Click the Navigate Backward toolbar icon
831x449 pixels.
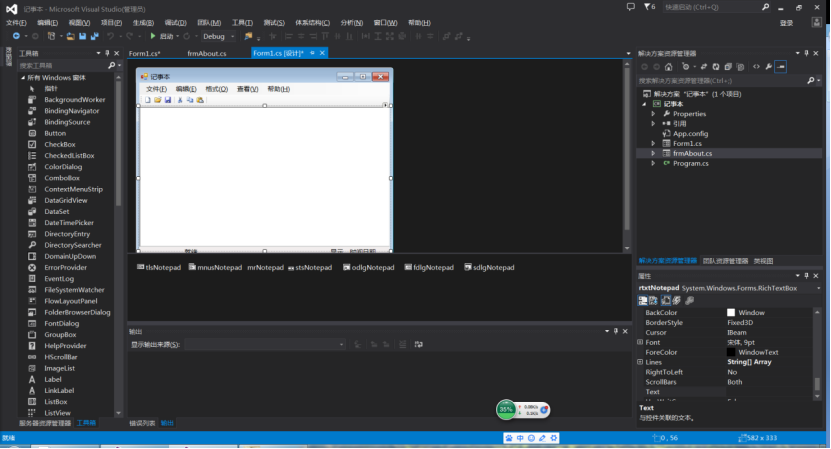[x=16, y=36]
